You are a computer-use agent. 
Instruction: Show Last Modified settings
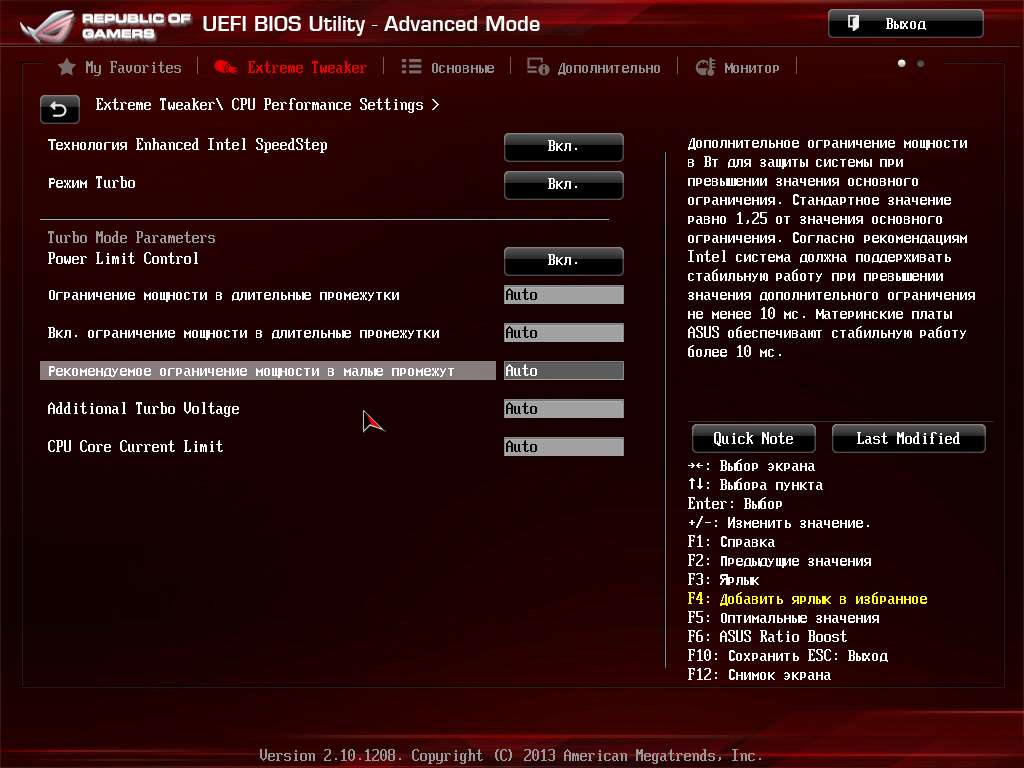(908, 438)
